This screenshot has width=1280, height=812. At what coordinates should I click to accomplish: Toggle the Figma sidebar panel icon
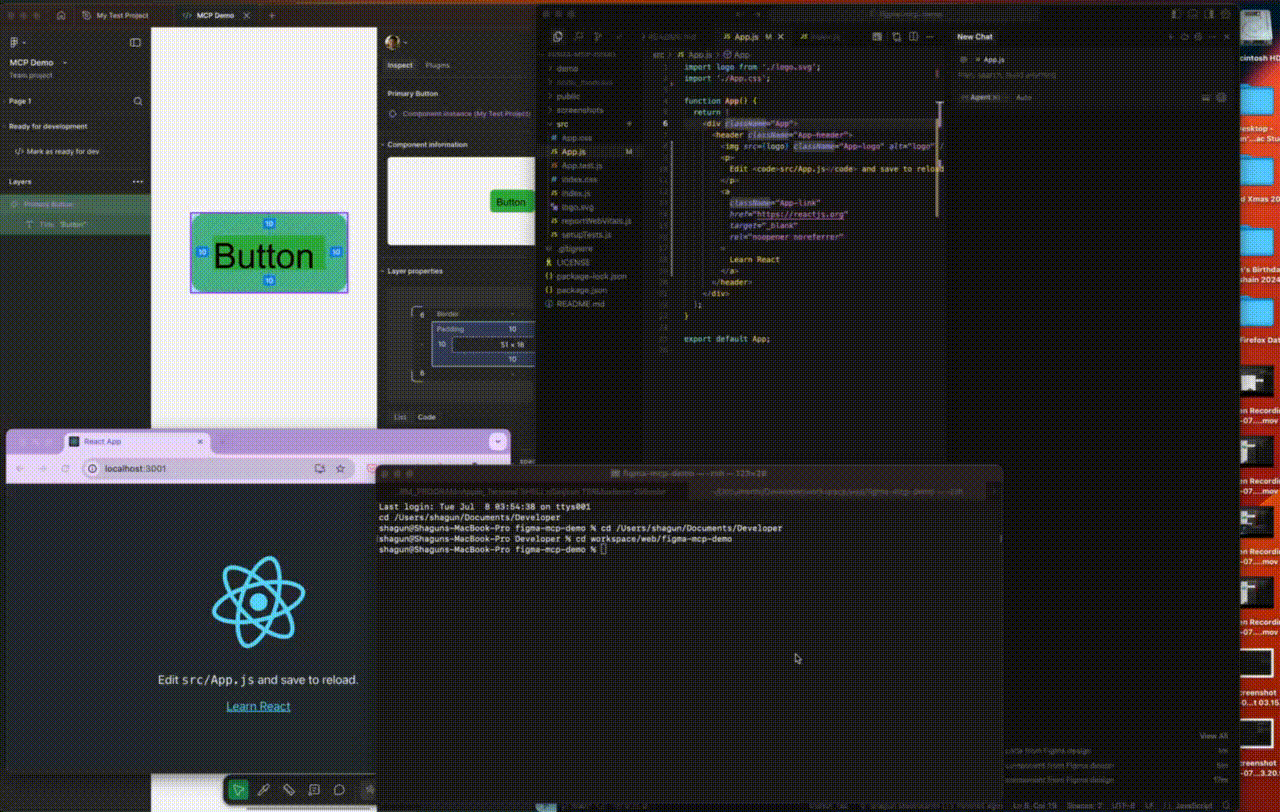[135, 43]
